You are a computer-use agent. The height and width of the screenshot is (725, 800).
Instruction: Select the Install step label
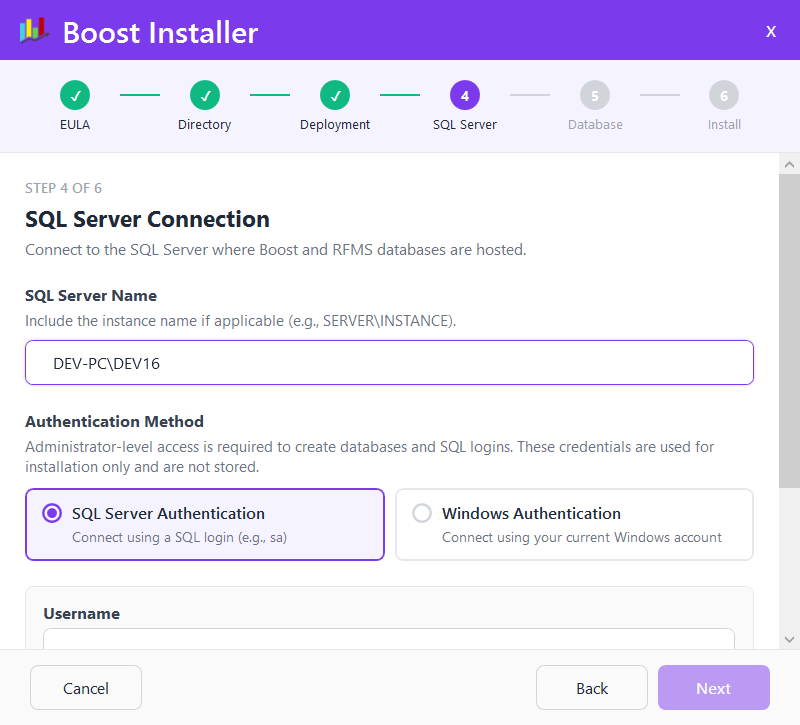tap(724, 124)
